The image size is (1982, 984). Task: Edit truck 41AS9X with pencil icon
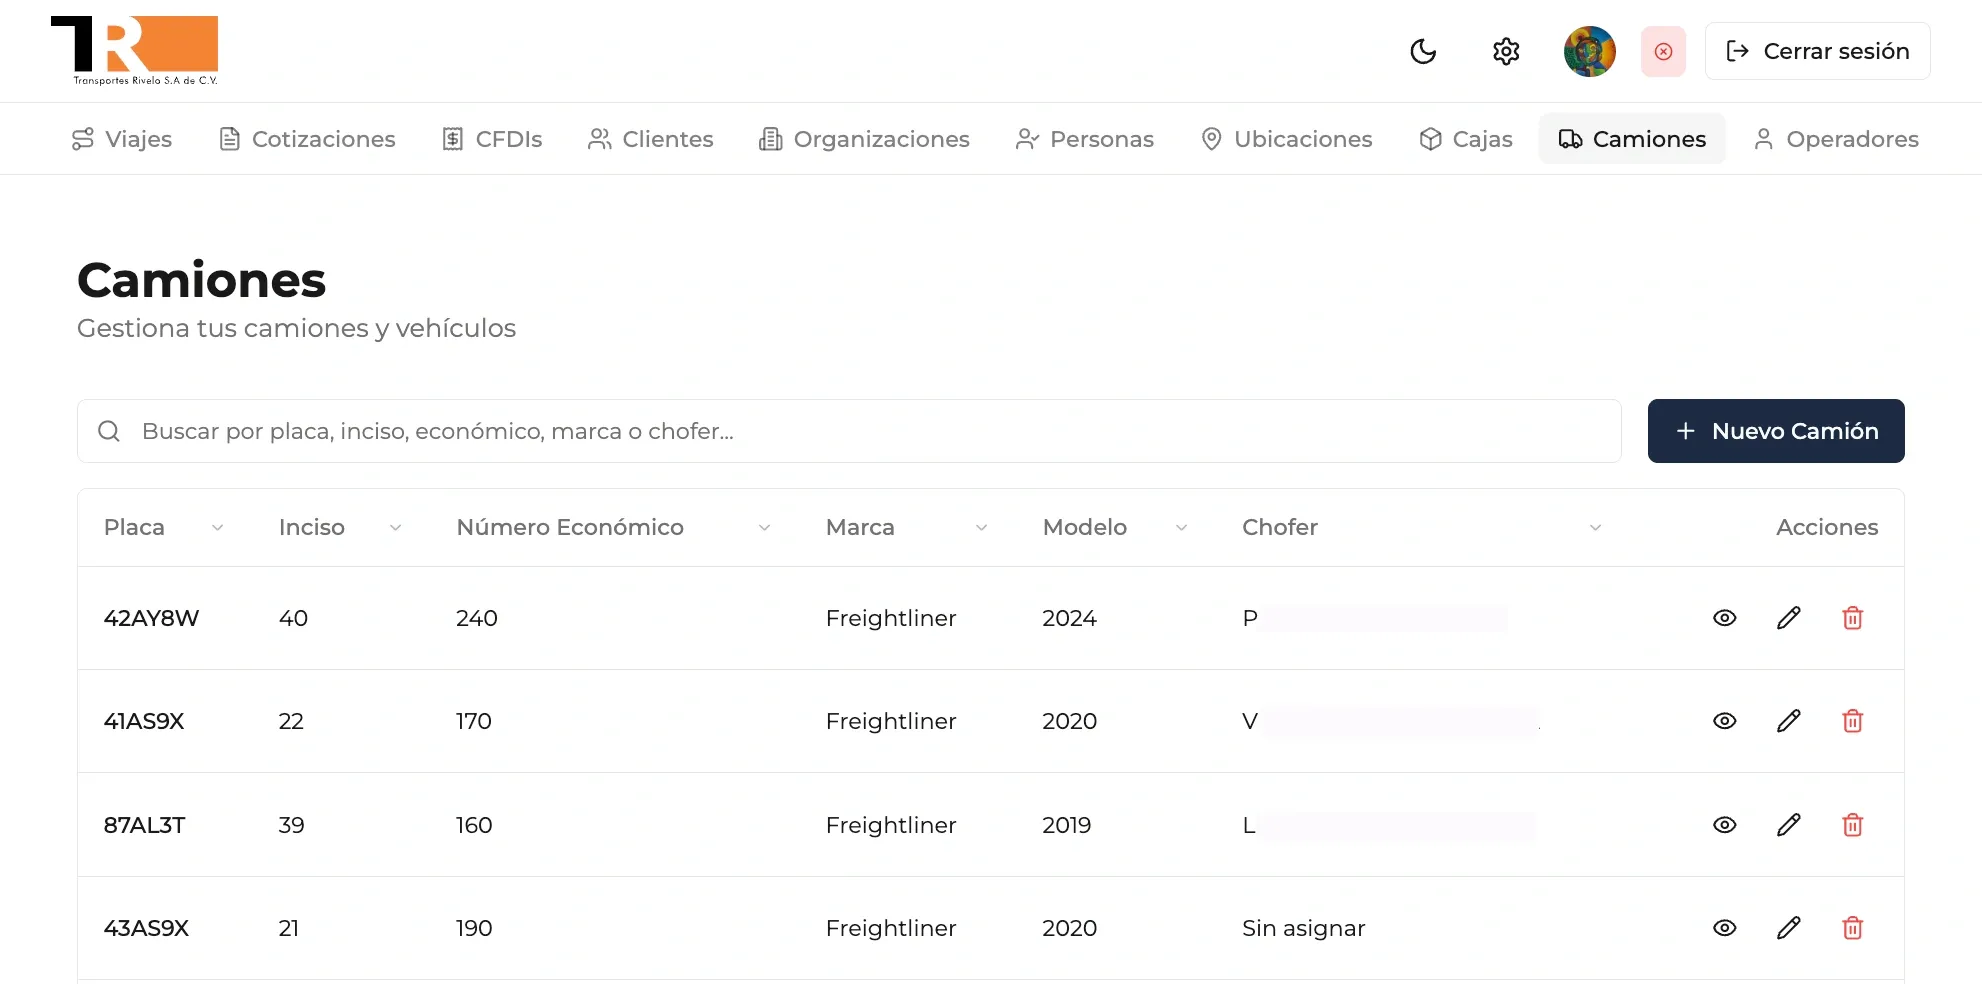[x=1788, y=721]
